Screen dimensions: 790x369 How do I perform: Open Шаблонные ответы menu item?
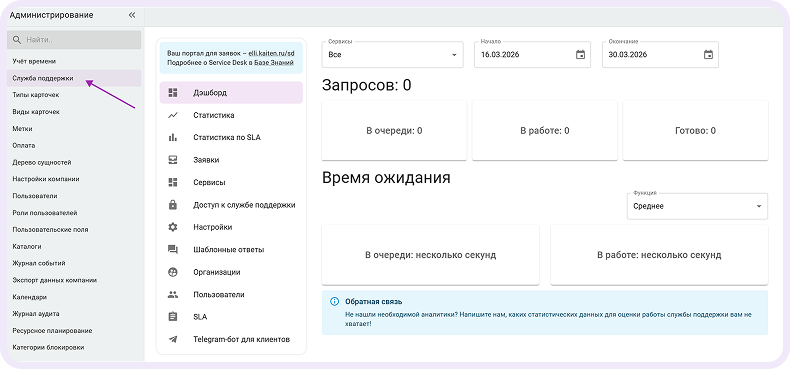tap(231, 250)
